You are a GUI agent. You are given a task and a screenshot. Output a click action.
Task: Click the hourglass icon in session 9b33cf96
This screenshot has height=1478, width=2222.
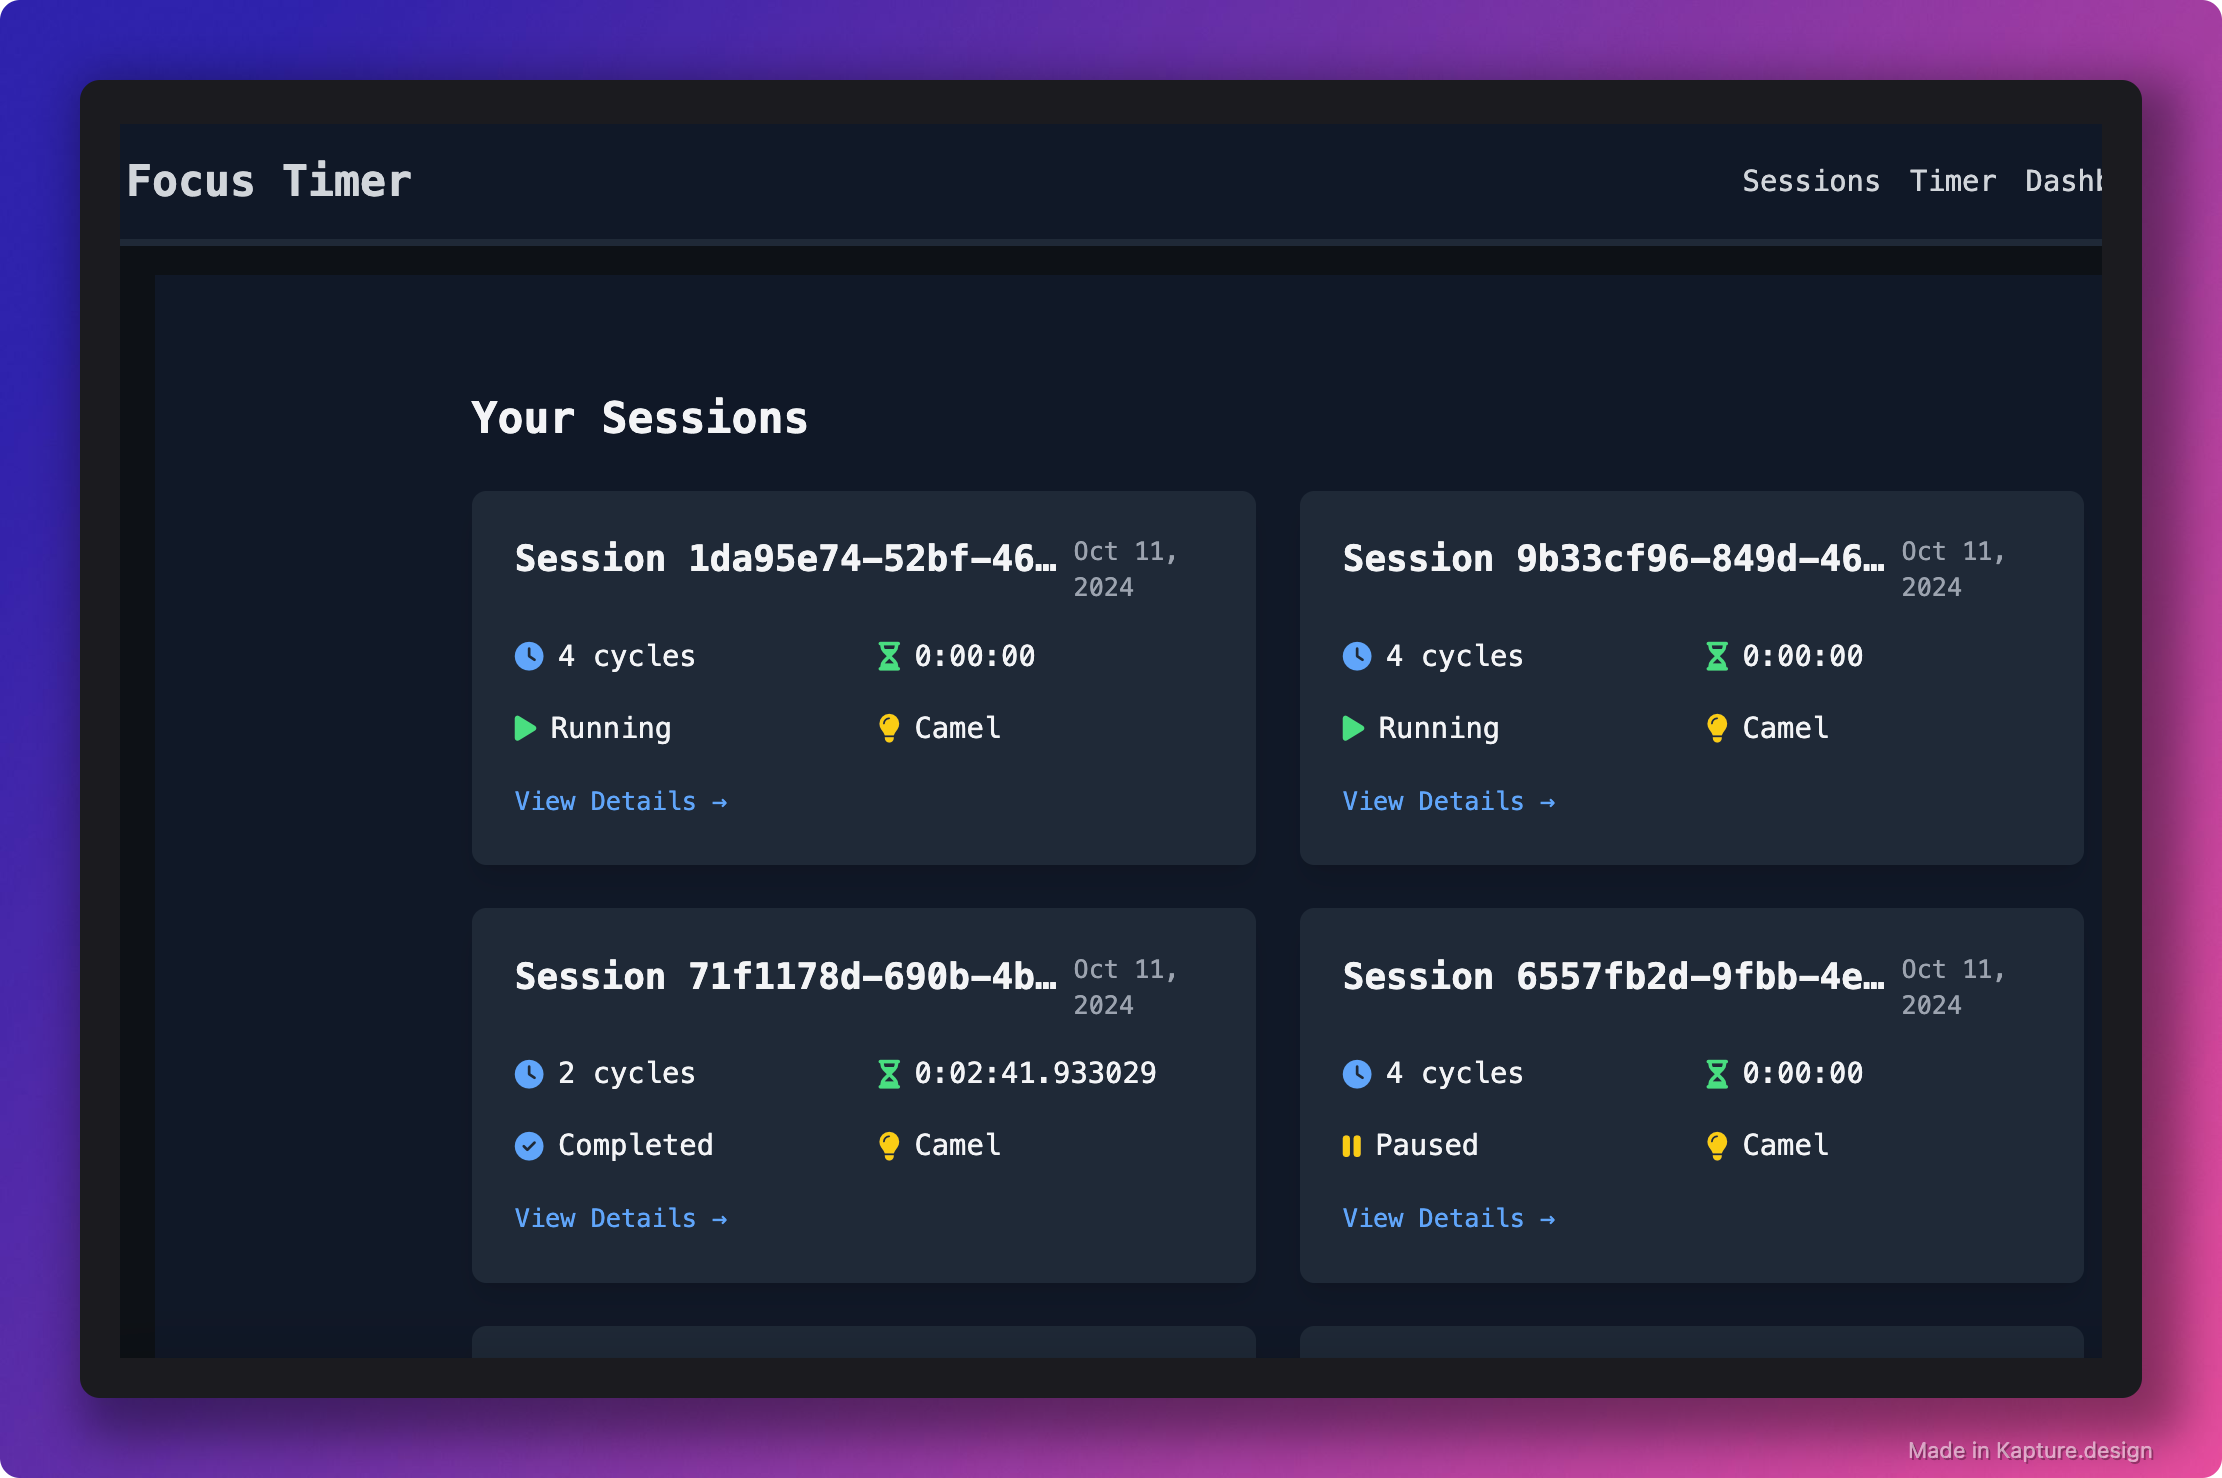(x=1717, y=656)
